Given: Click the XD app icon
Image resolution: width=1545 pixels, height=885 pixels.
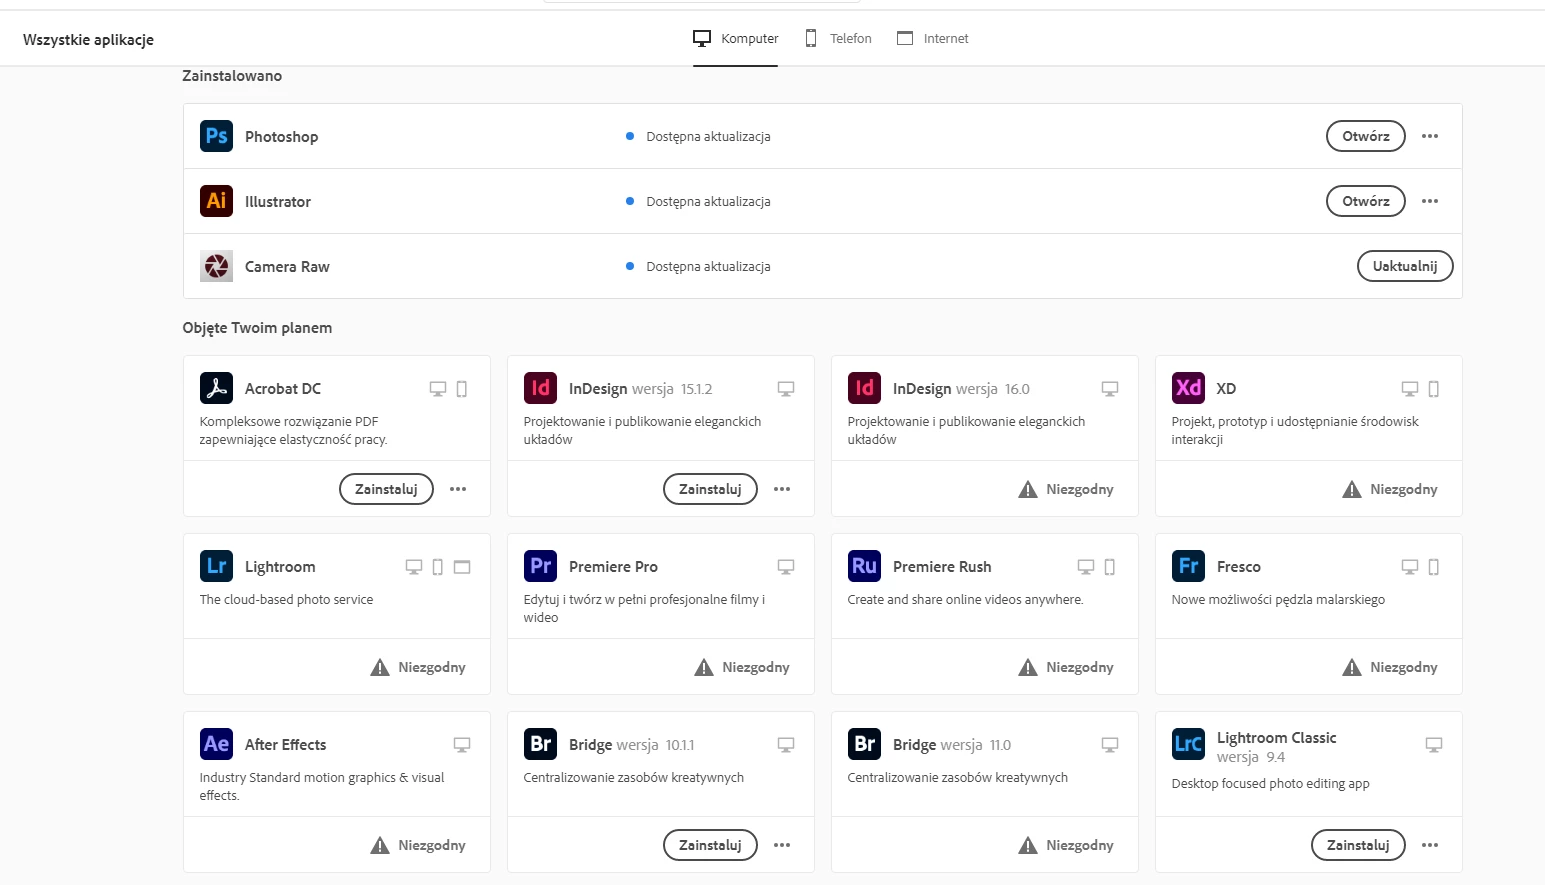Looking at the screenshot, I should [1188, 388].
